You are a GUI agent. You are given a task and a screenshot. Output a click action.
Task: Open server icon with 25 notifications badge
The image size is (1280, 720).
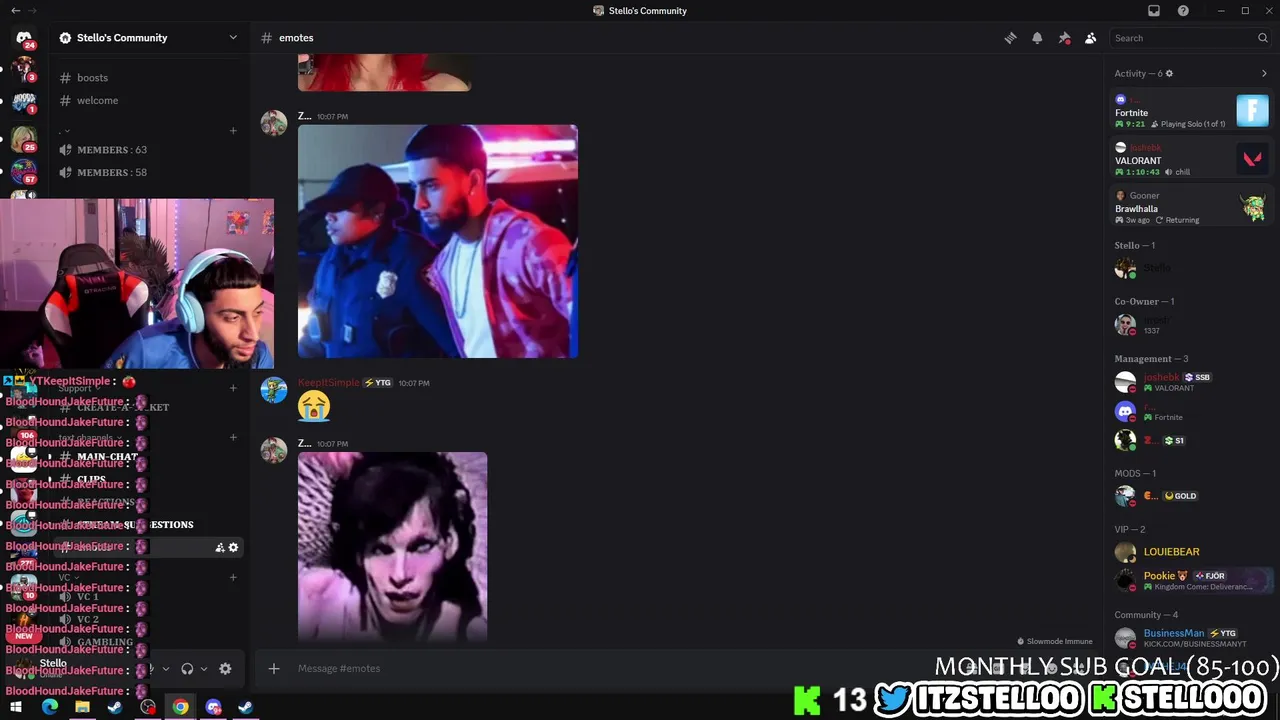pyautogui.click(x=24, y=139)
